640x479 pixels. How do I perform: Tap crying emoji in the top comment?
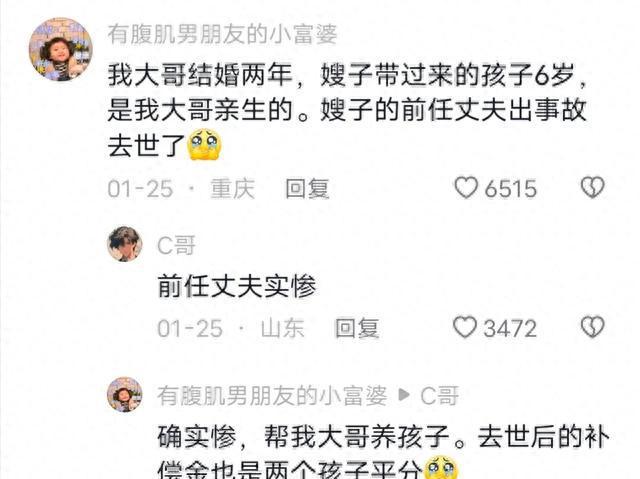pos(204,144)
